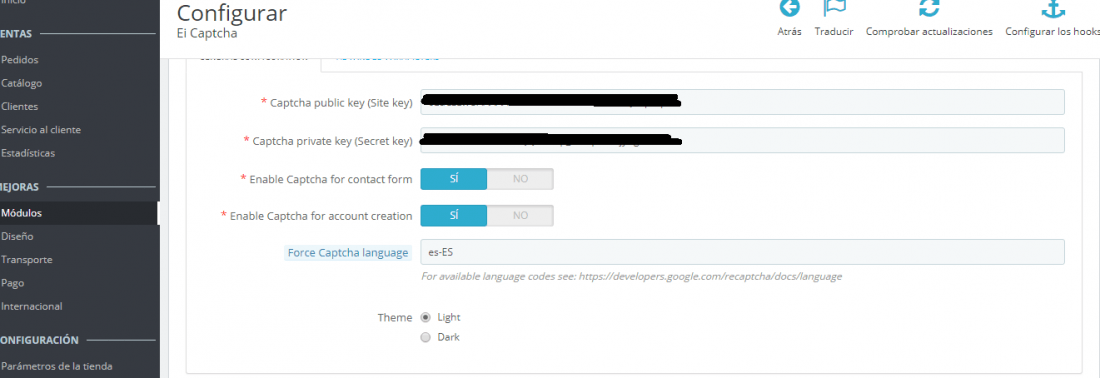Open Pedidos in the sidebar
This screenshot has width=1100, height=378.
[20, 60]
